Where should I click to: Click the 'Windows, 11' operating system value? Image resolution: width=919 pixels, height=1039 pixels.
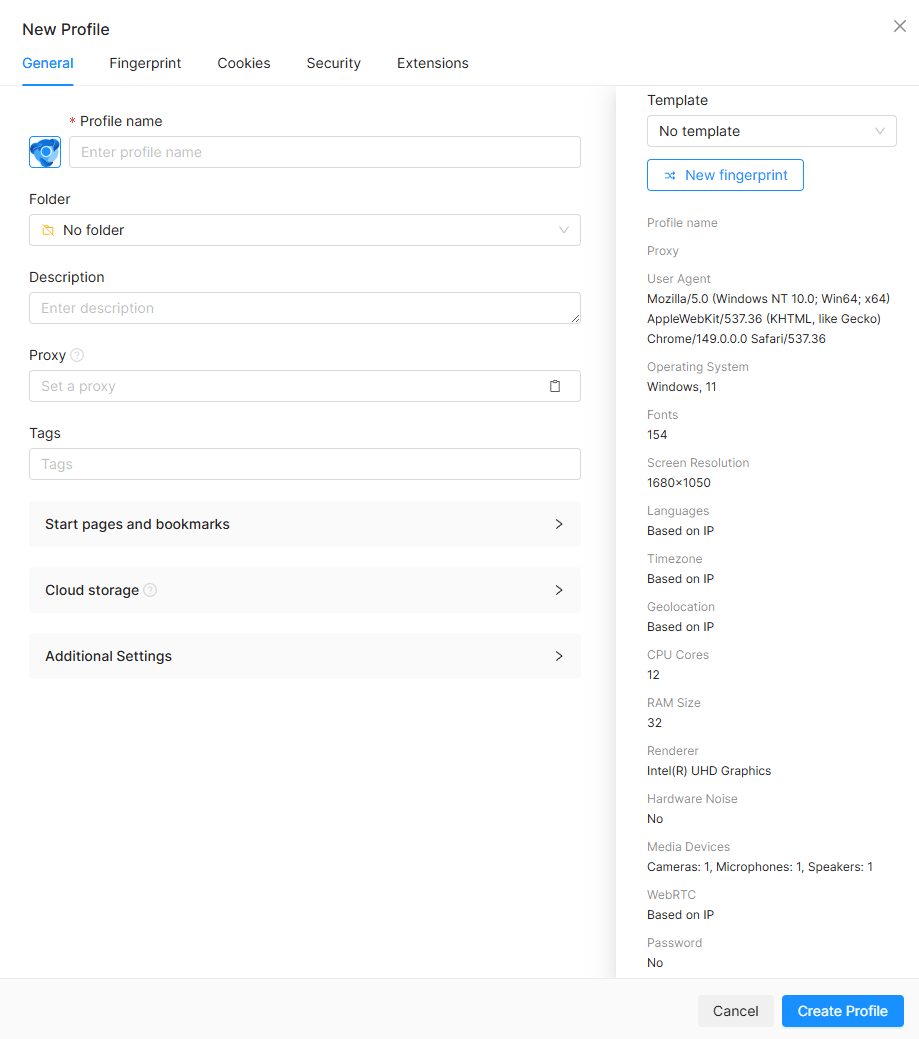[682, 387]
